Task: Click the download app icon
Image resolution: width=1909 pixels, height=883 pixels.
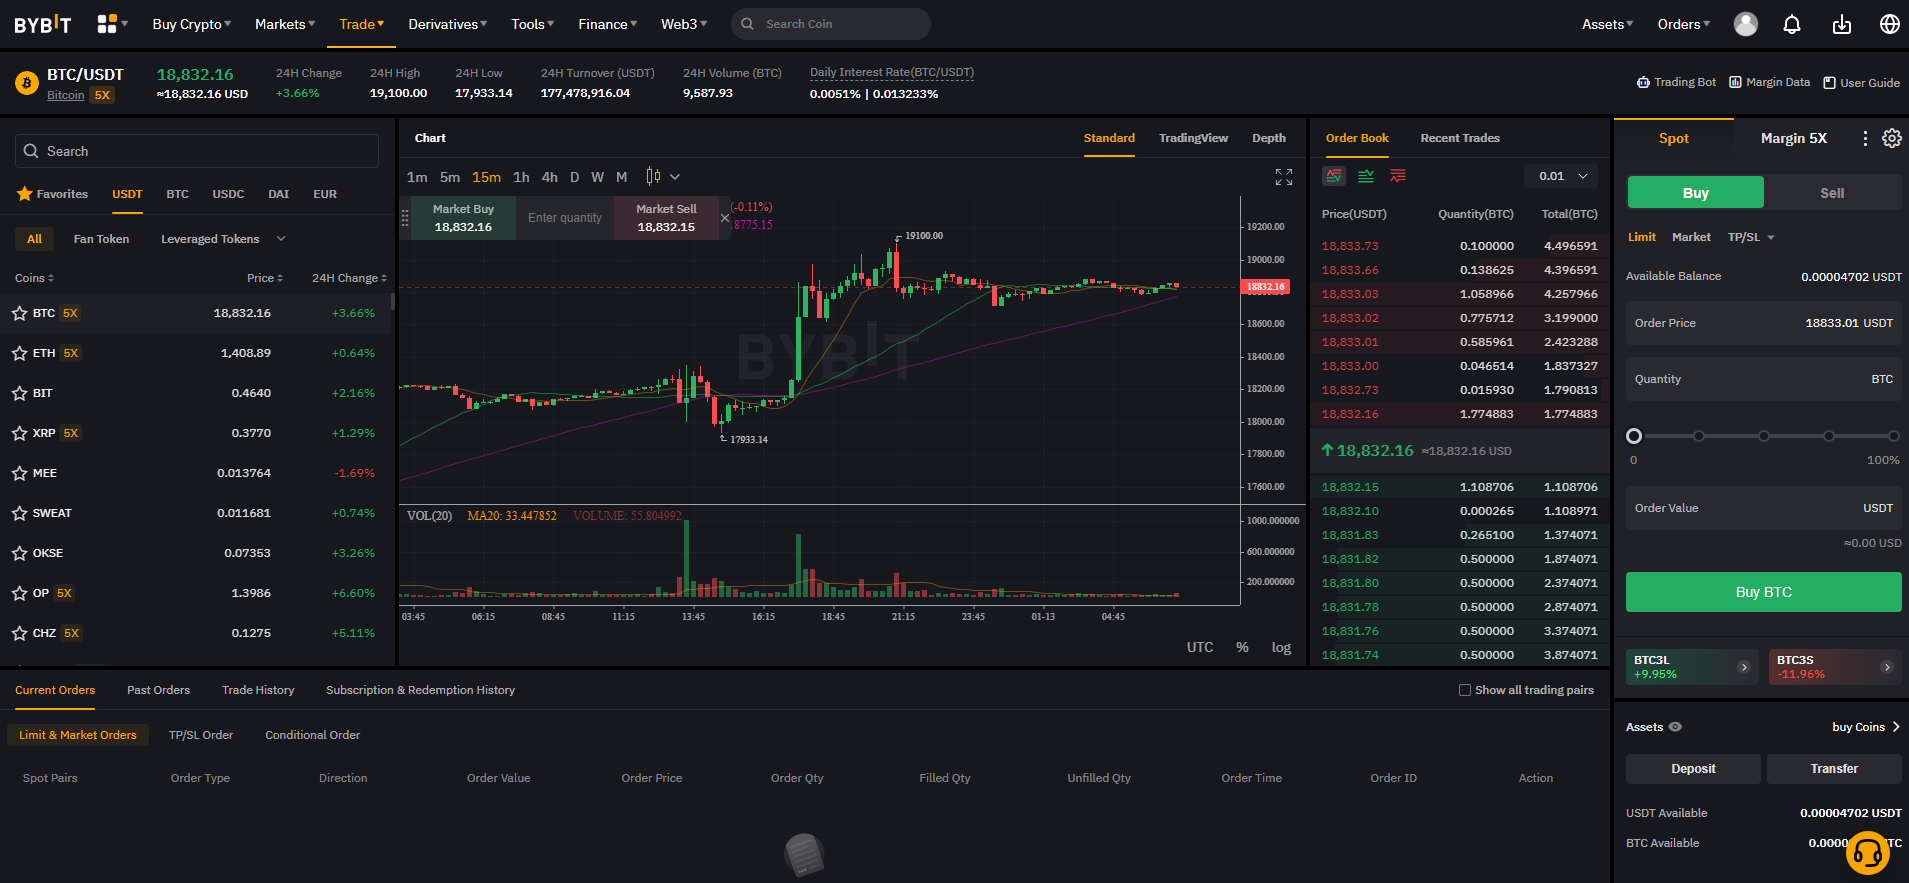Action: tap(1841, 24)
